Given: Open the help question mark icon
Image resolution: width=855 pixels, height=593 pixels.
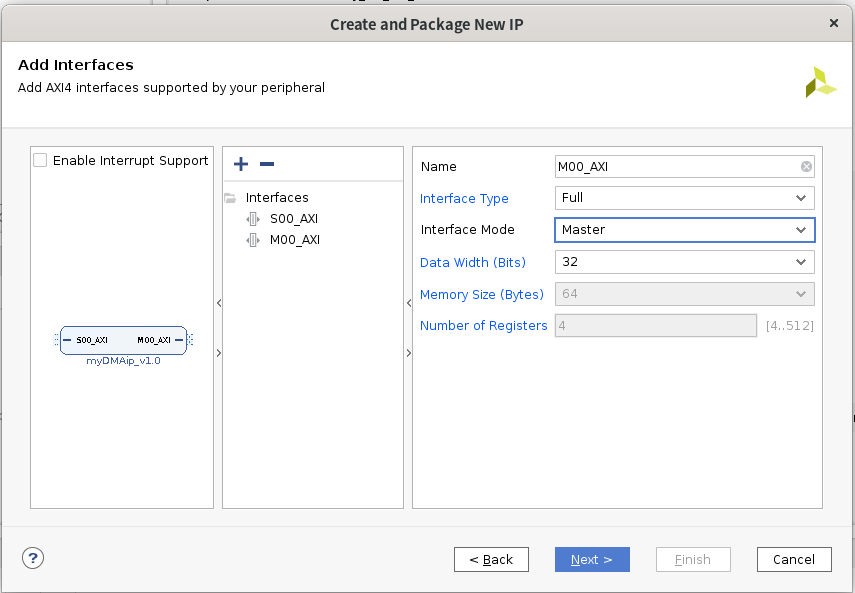Looking at the screenshot, I should point(31,558).
